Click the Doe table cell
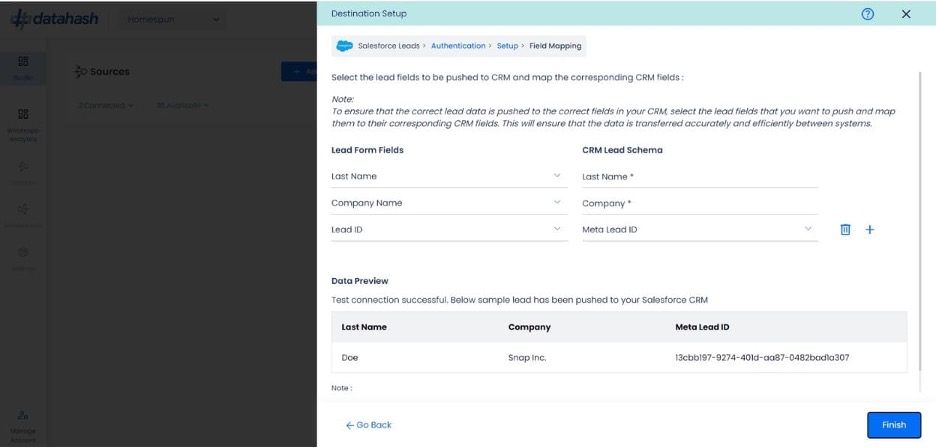Viewport: 936px width, 448px height. 350,358
